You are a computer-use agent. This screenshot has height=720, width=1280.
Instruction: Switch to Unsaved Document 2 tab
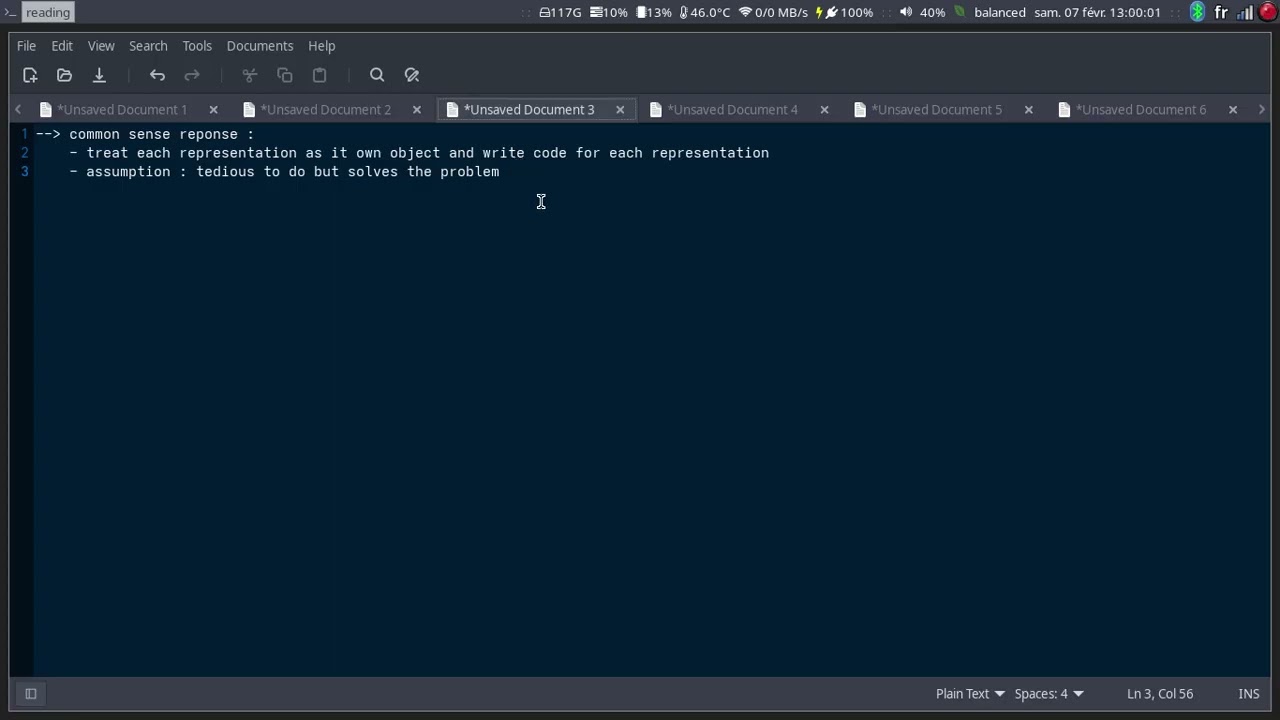pos(326,110)
